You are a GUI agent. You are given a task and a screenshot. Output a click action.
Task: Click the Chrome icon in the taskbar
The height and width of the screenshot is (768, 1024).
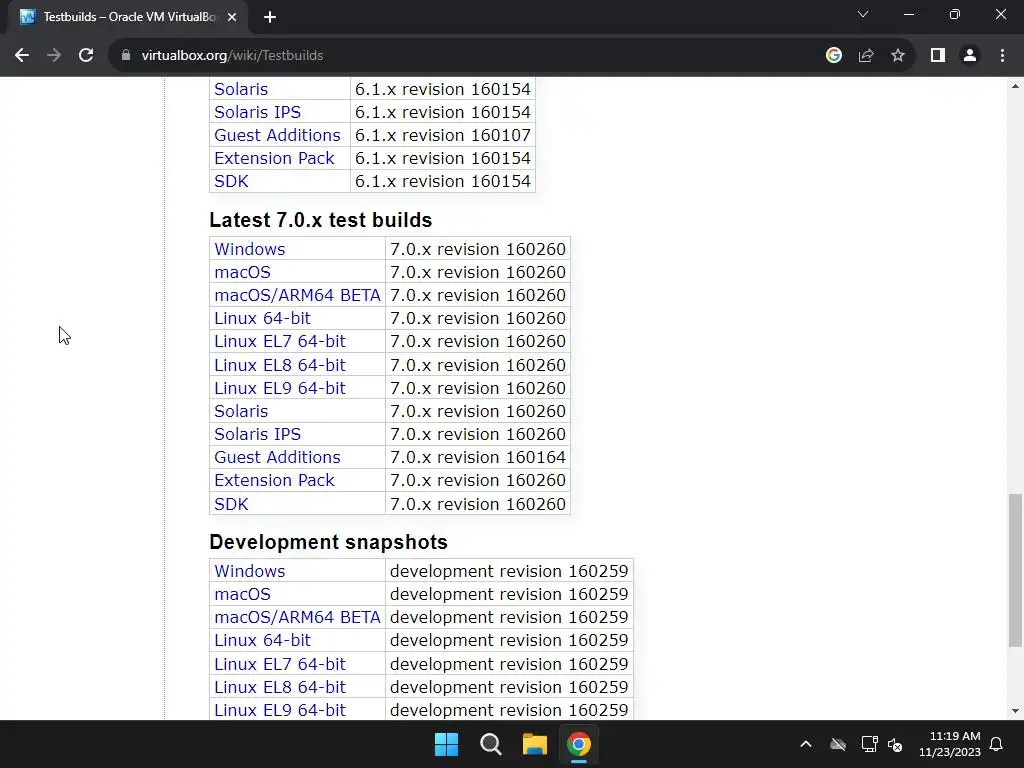pos(579,744)
